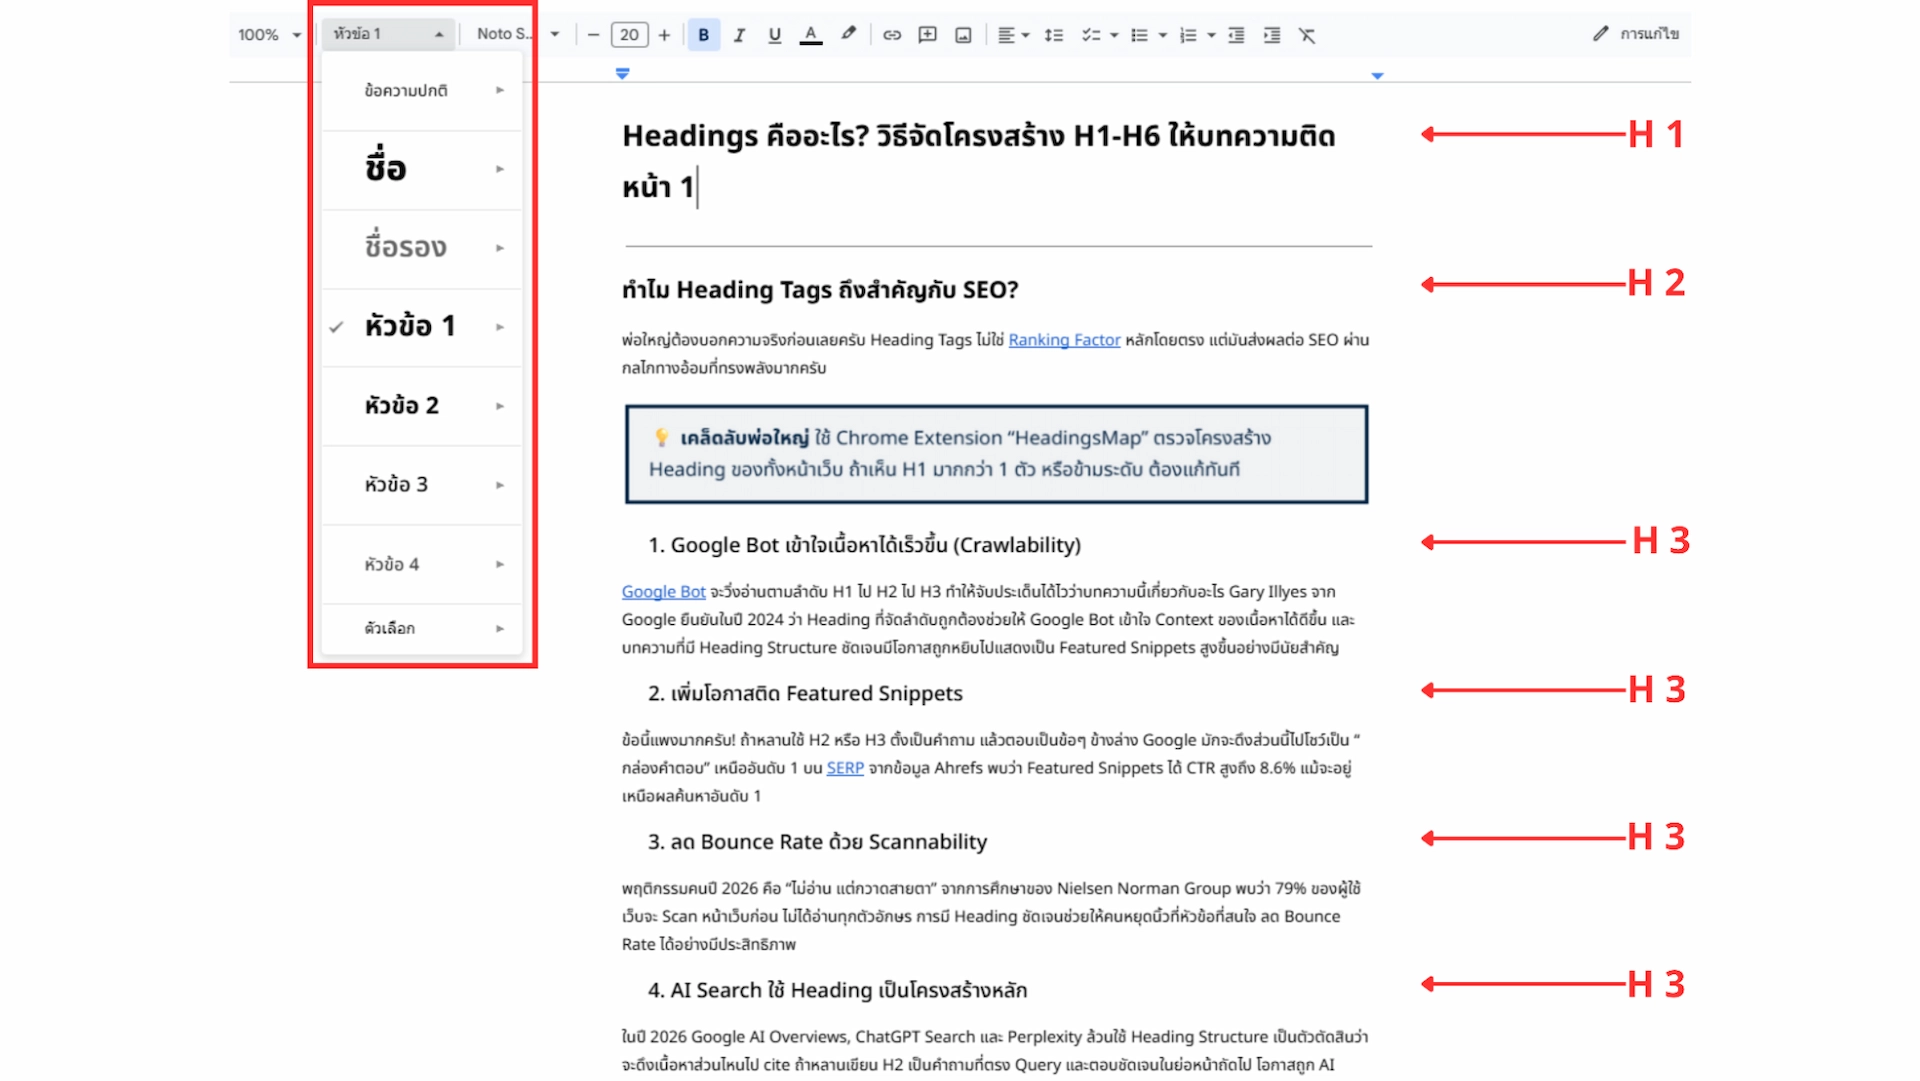Viewport: 1920px width, 1081px height.
Task: Open the text color picker
Action: (811, 35)
